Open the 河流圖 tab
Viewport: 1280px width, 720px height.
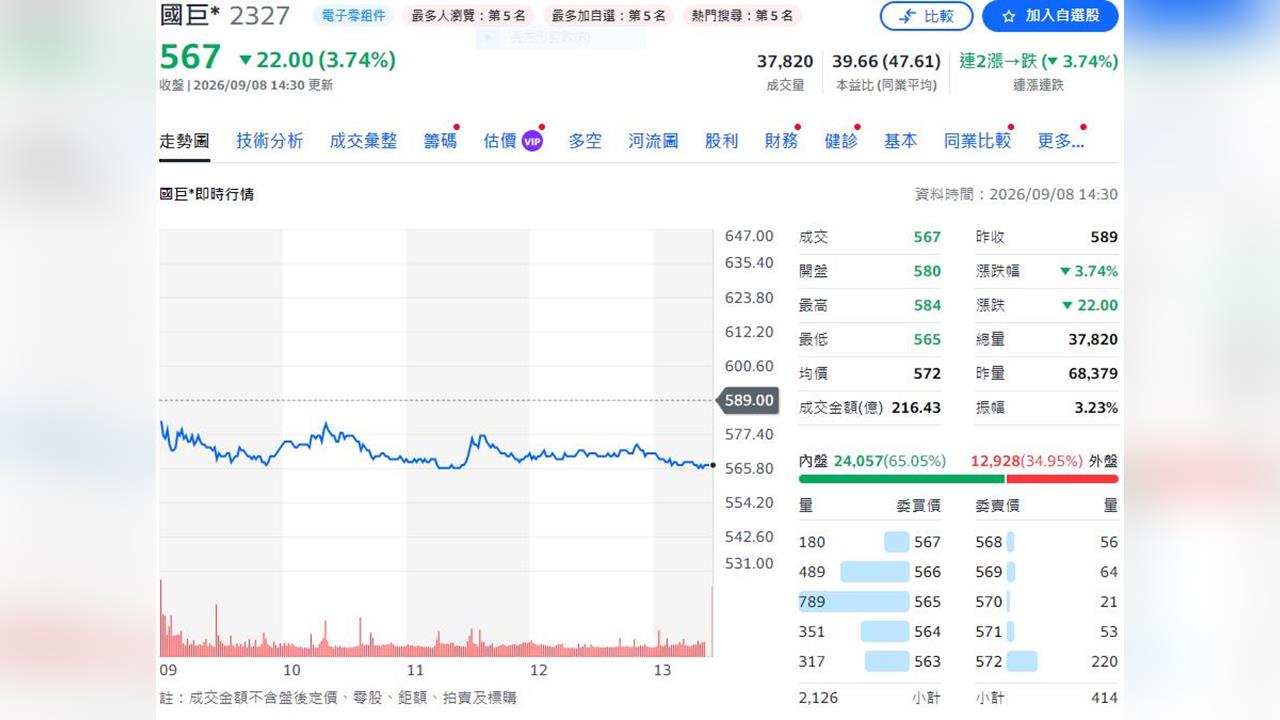(x=653, y=141)
